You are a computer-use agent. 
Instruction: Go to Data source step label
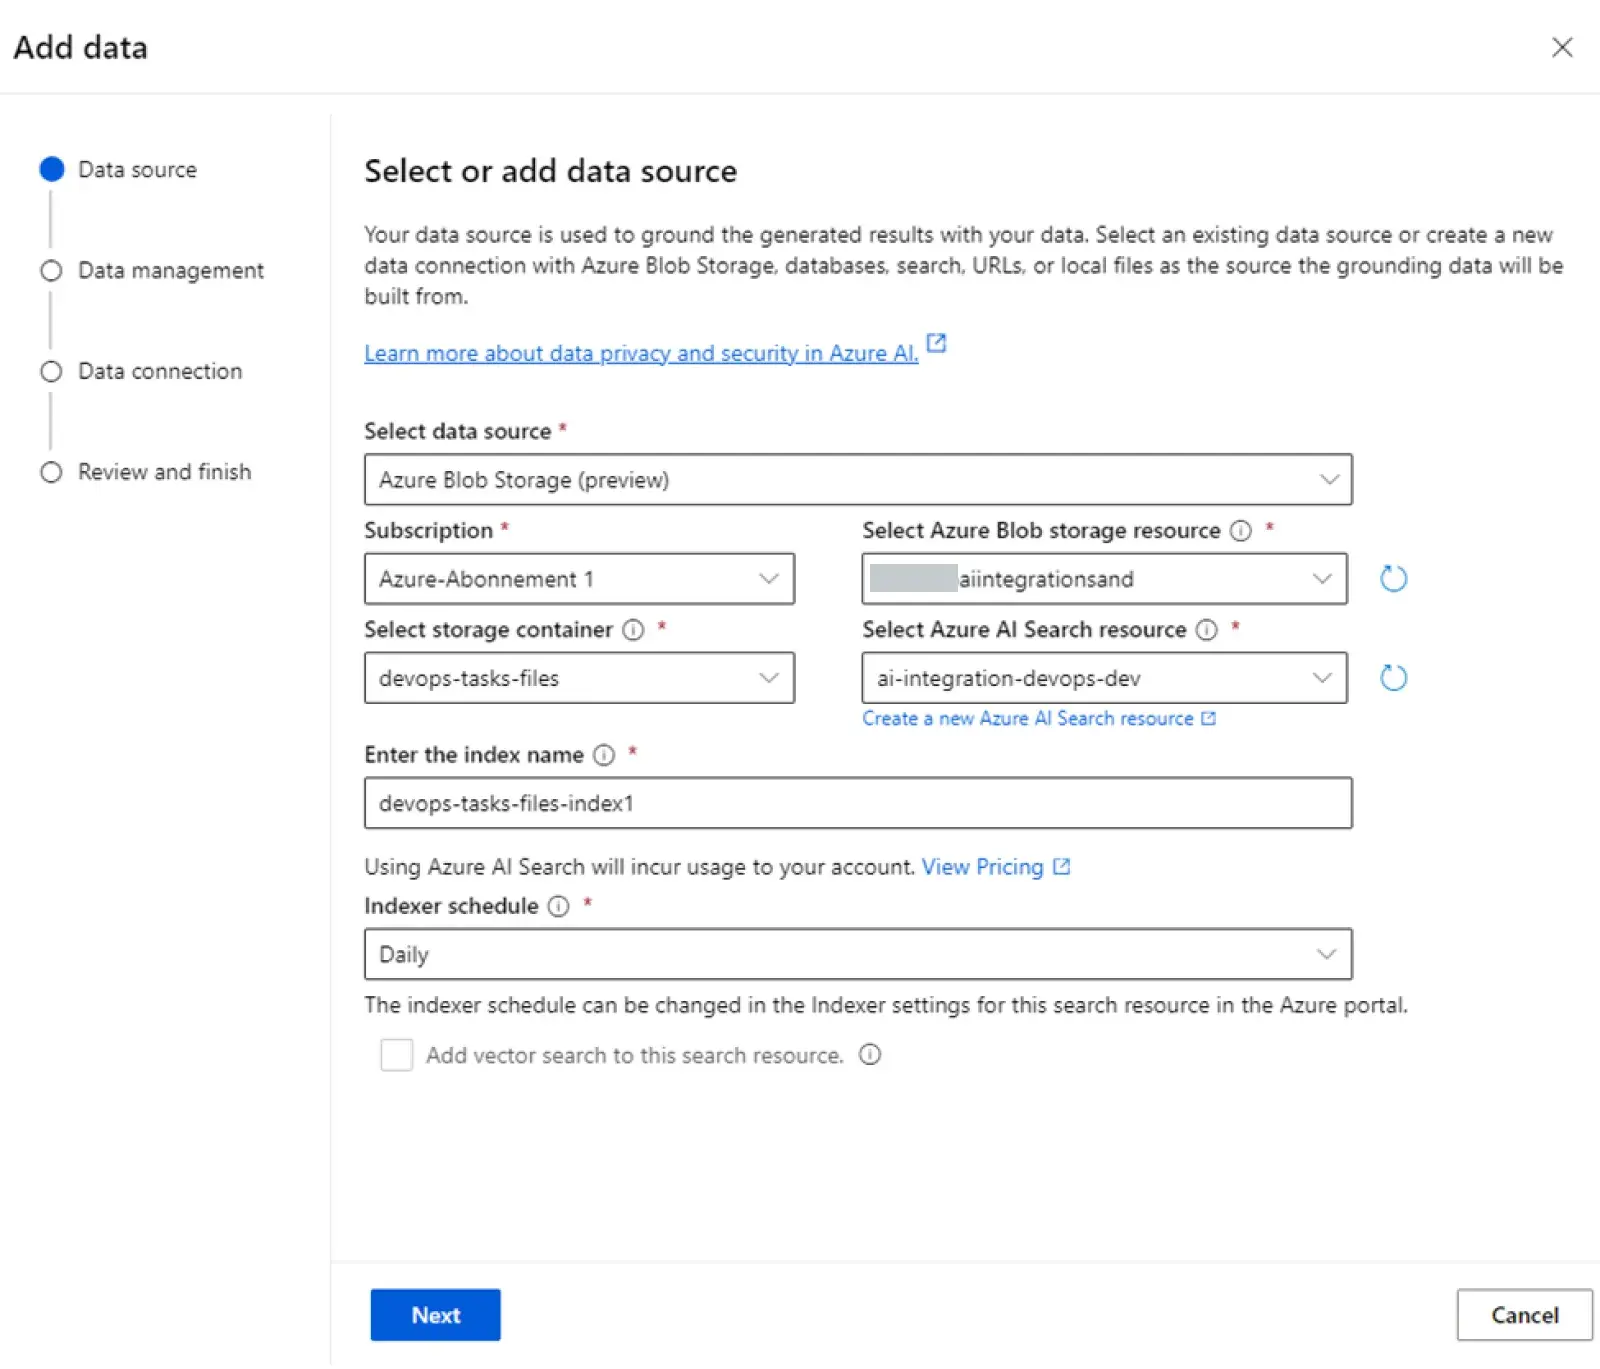[x=138, y=170]
